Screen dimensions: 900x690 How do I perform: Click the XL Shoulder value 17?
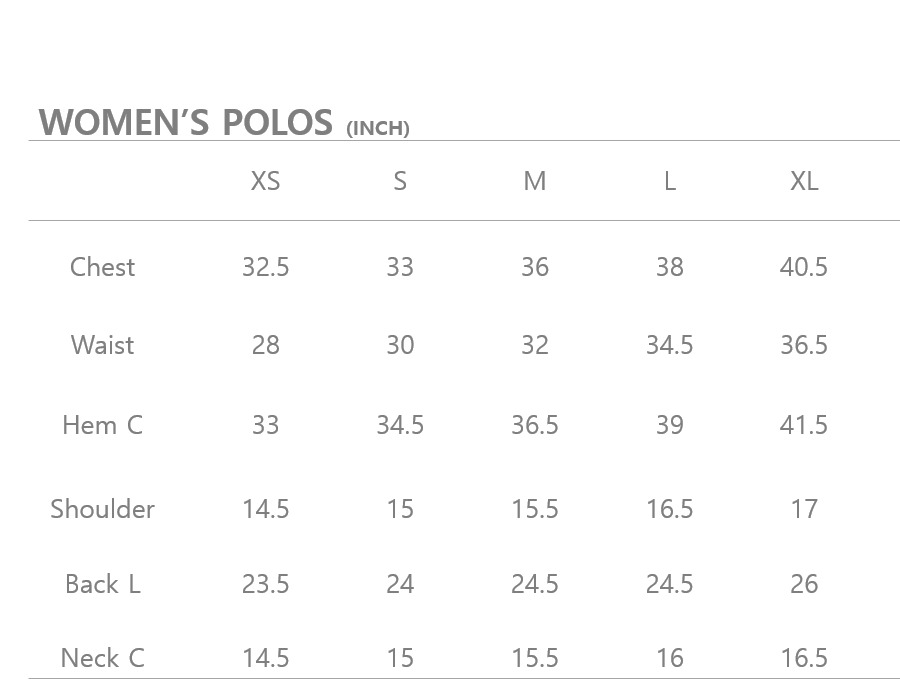tap(804, 509)
